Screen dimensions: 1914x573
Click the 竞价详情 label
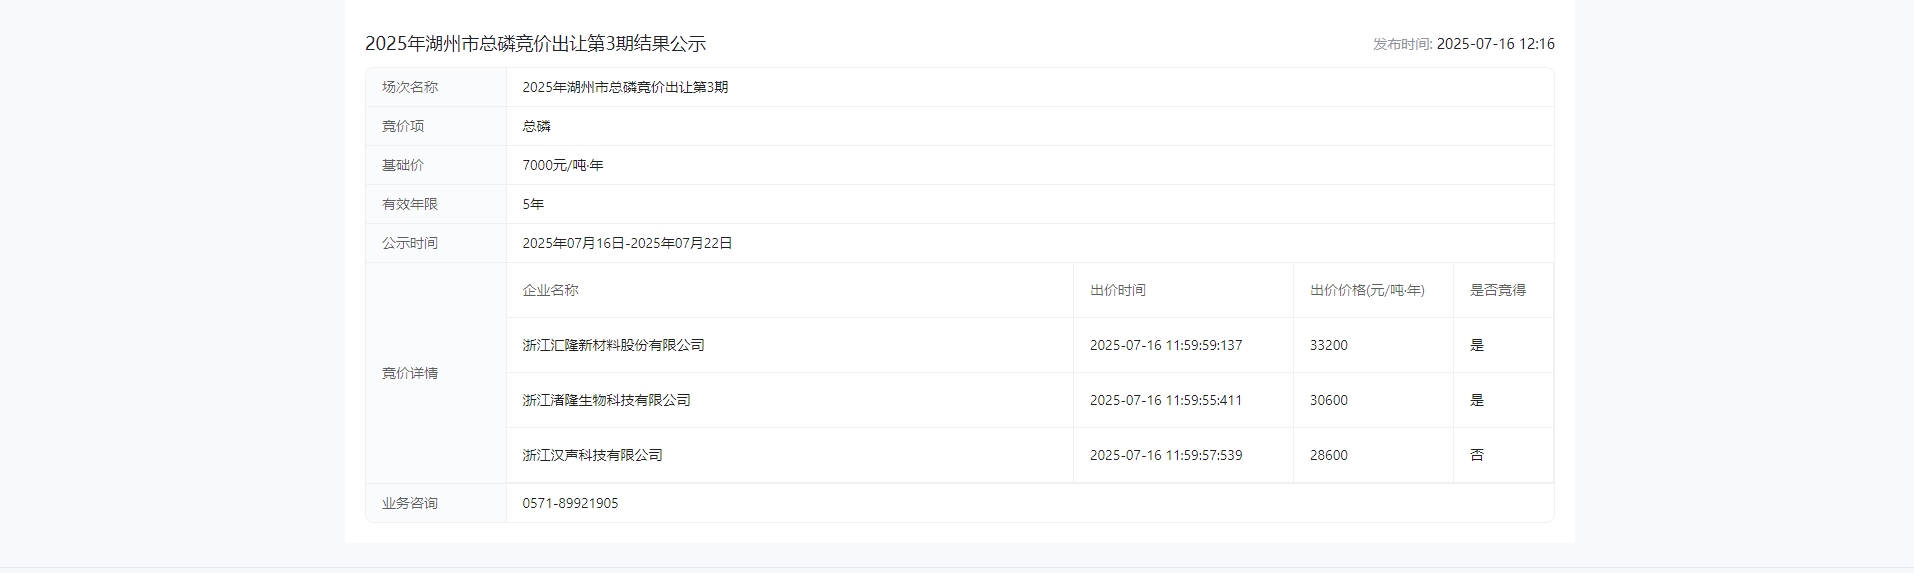[x=410, y=373]
